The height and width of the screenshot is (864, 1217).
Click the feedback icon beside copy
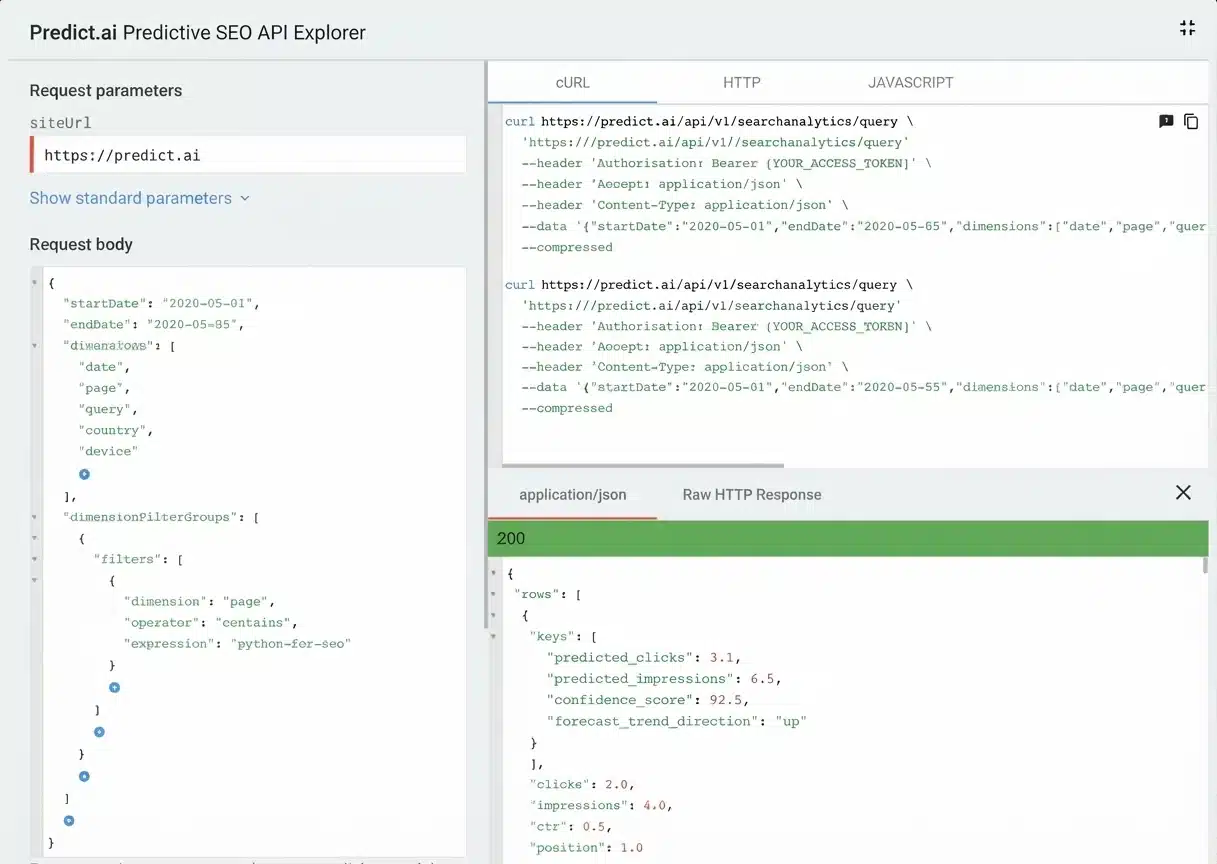tap(1166, 121)
